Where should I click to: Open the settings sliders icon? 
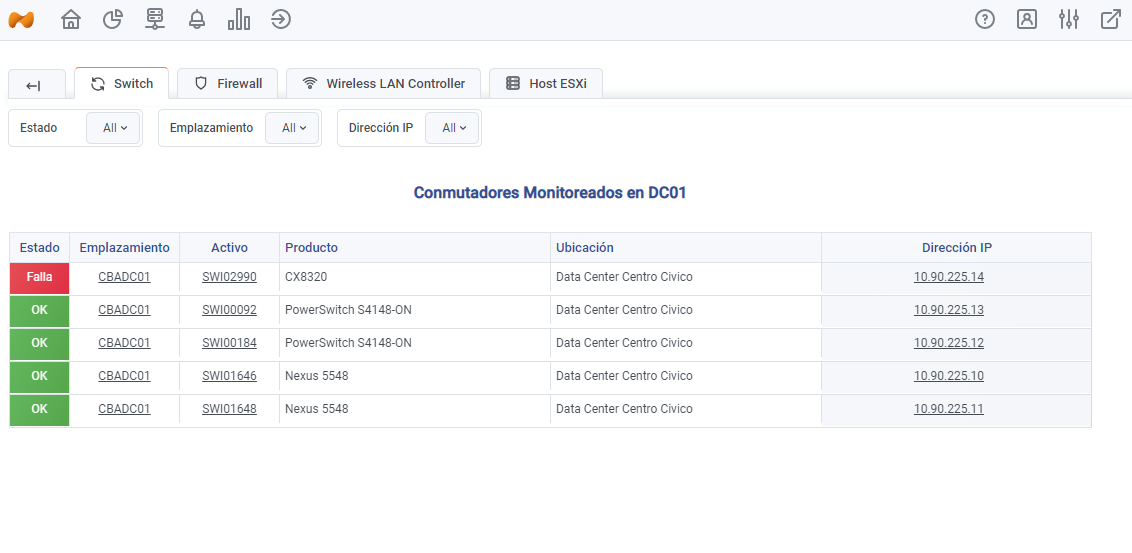(x=1069, y=19)
